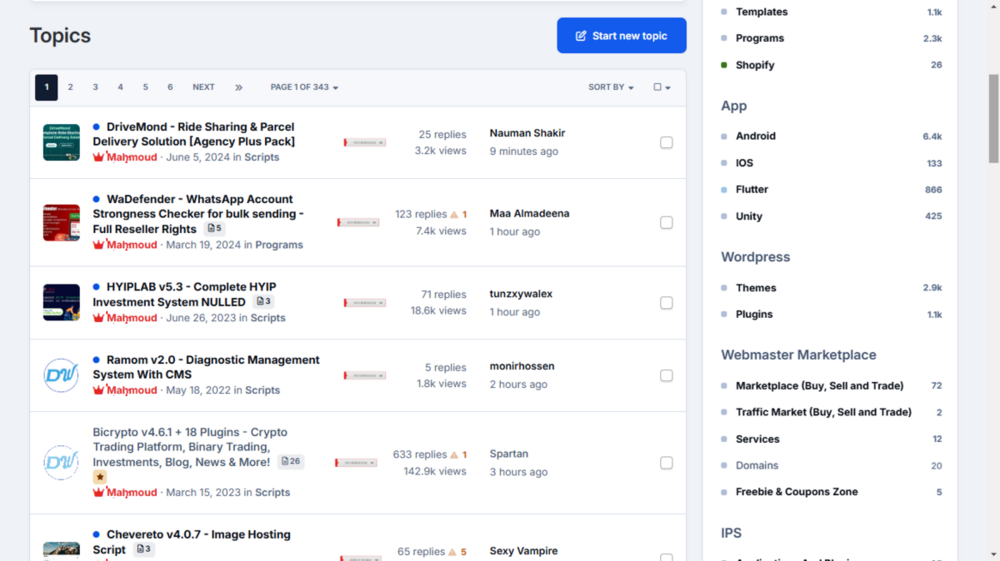
Task: Open HYIPLAB v5.3 topic title
Action: point(184,294)
